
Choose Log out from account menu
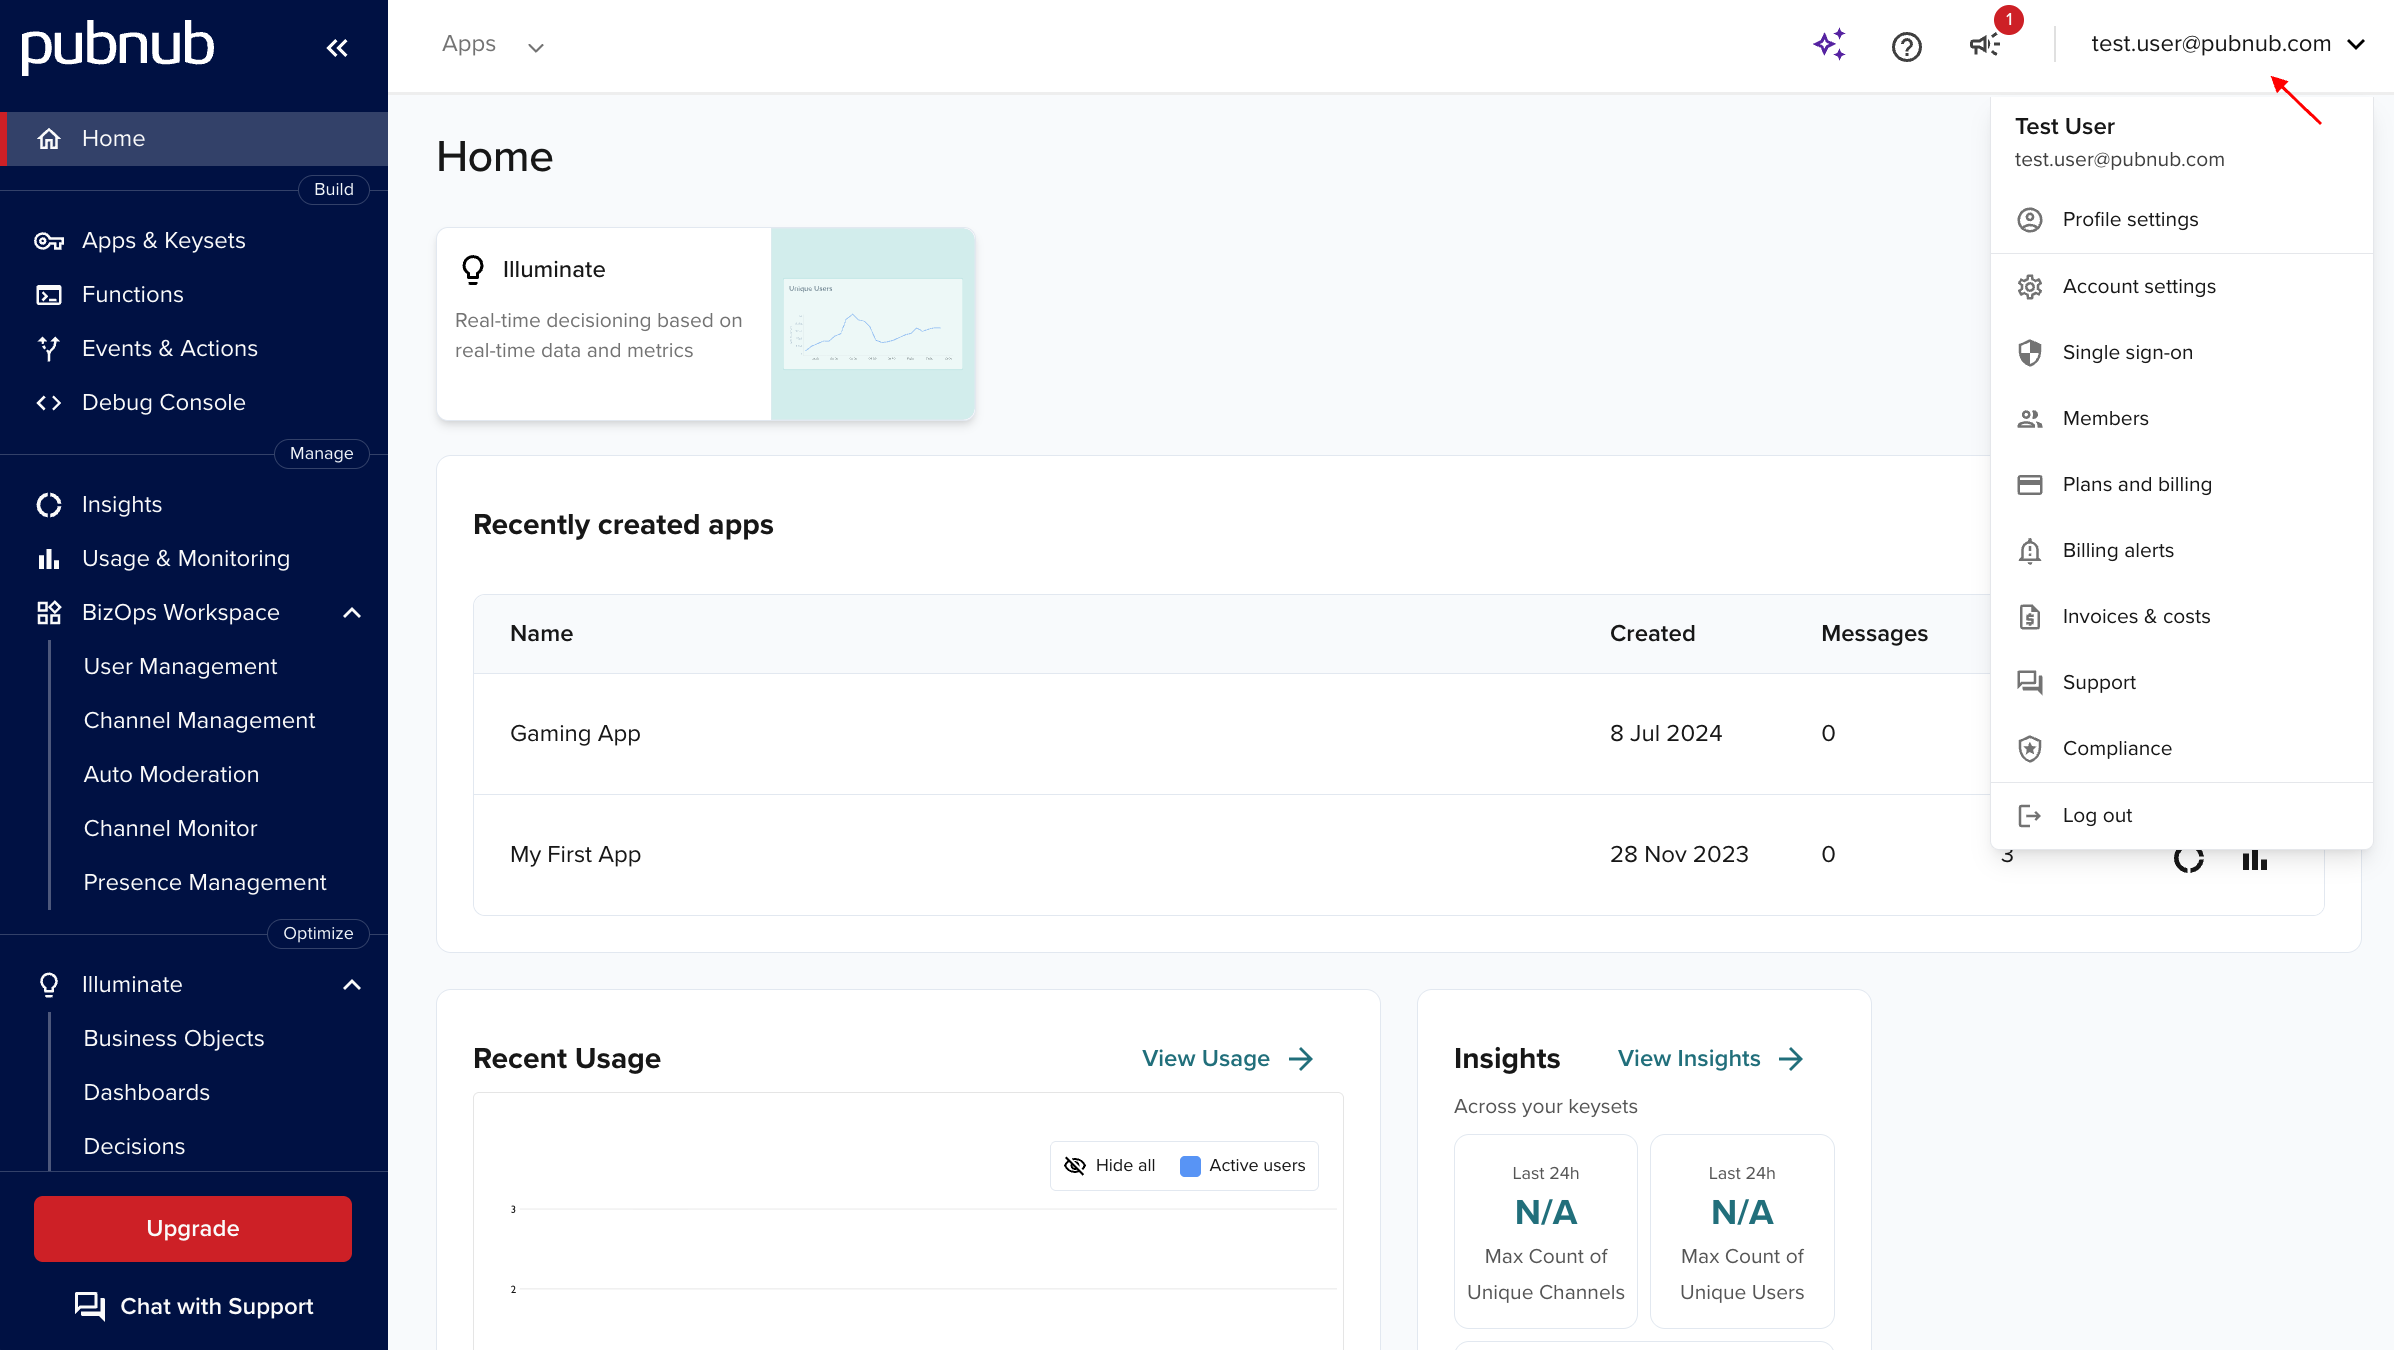click(x=2096, y=815)
